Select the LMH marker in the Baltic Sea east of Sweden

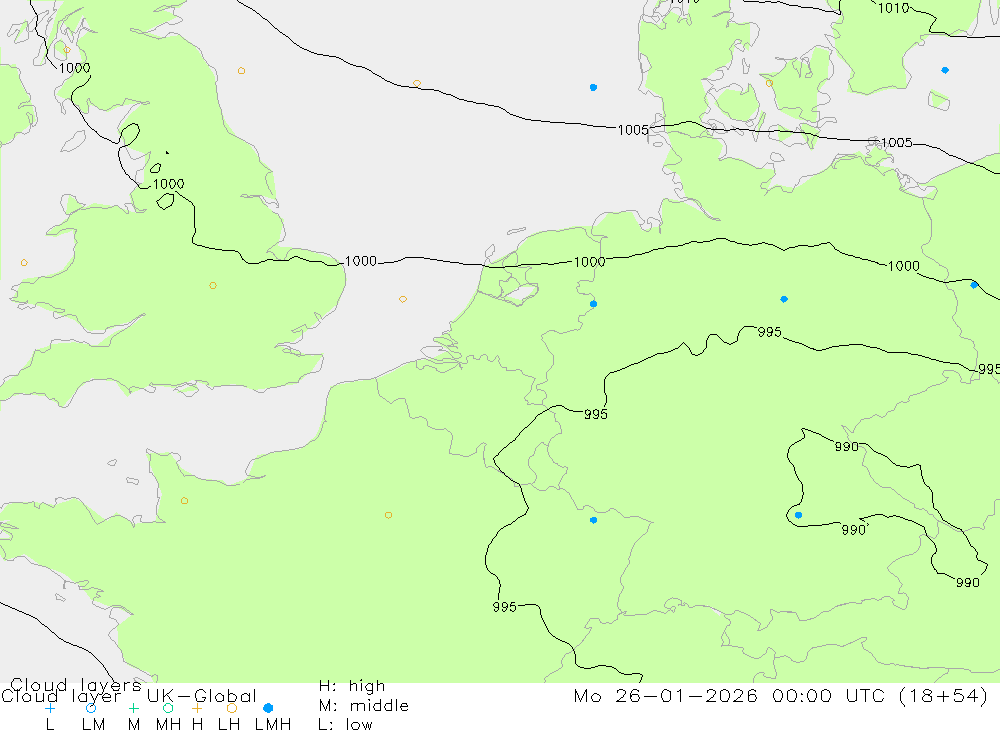coord(945,70)
